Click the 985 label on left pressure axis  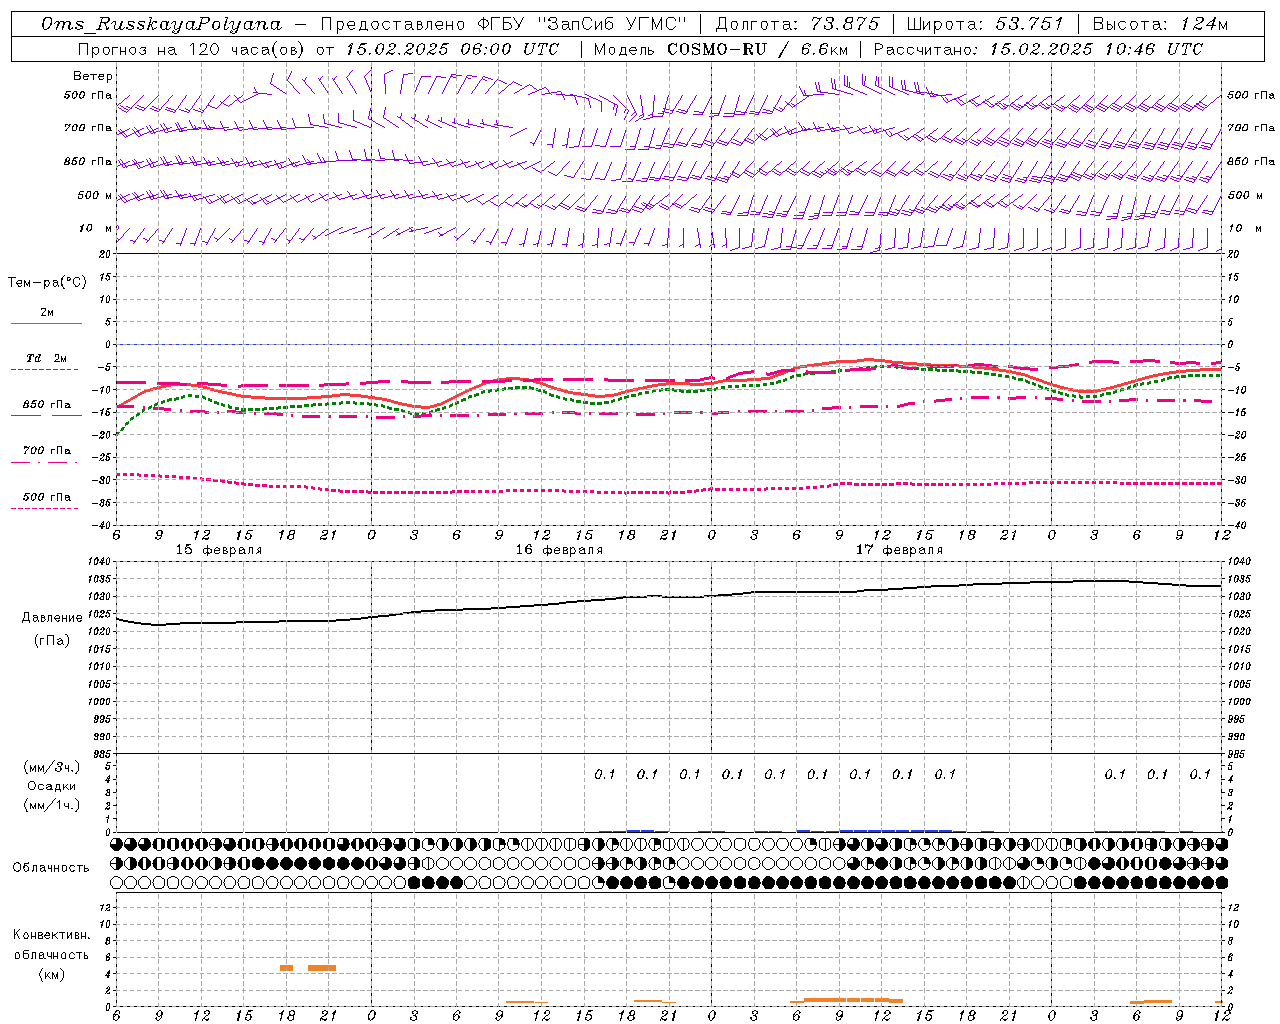[x=103, y=754]
